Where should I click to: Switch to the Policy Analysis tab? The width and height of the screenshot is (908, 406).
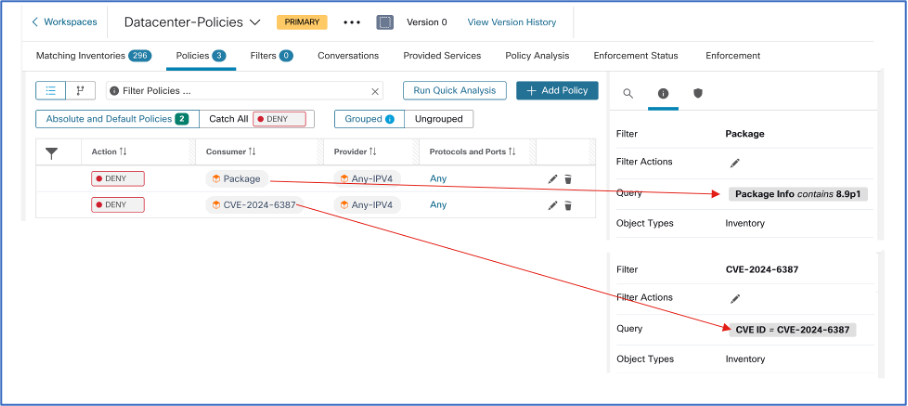(537, 56)
